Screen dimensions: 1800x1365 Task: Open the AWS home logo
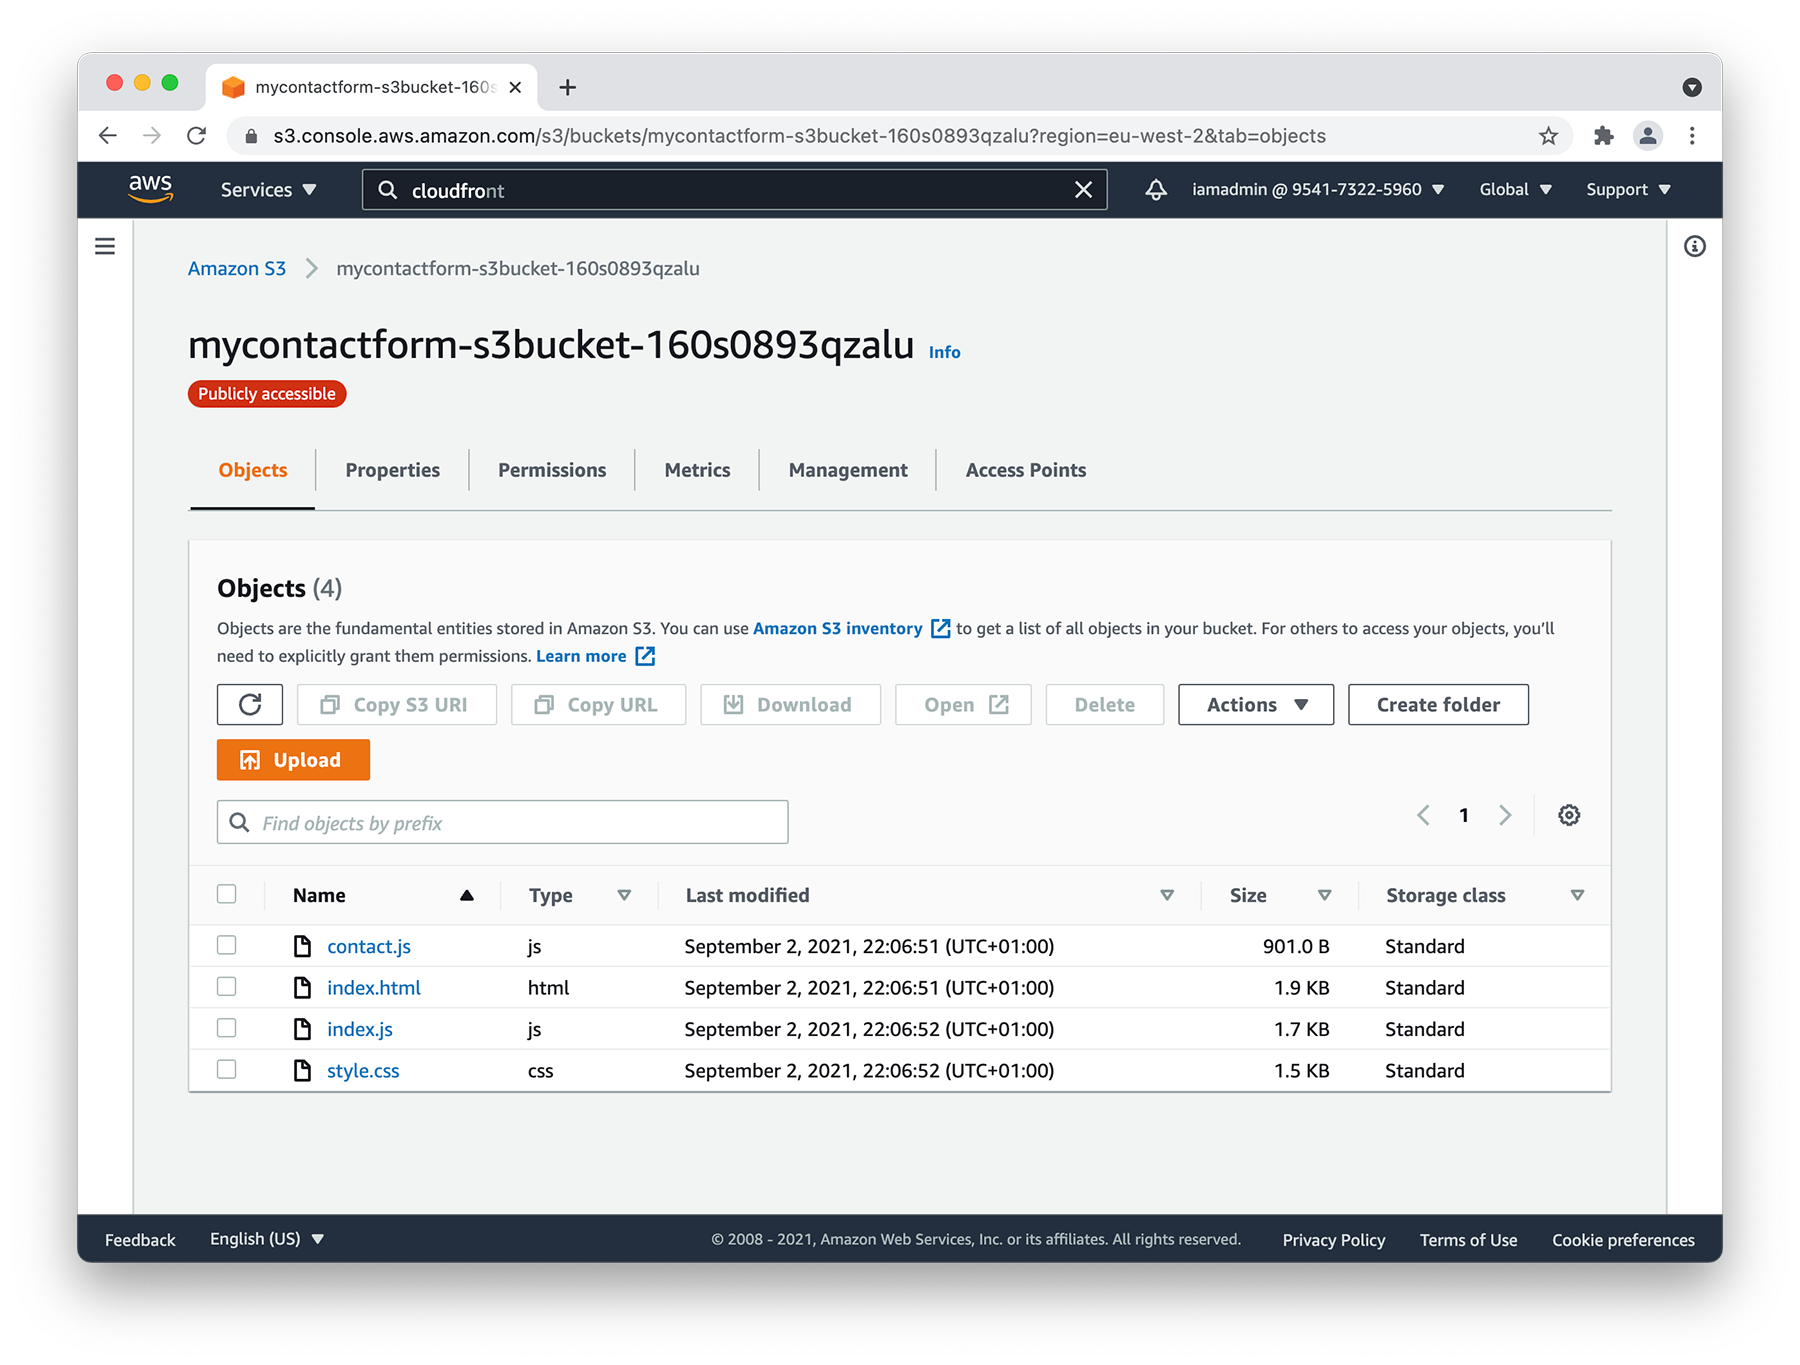coord(151,188)
